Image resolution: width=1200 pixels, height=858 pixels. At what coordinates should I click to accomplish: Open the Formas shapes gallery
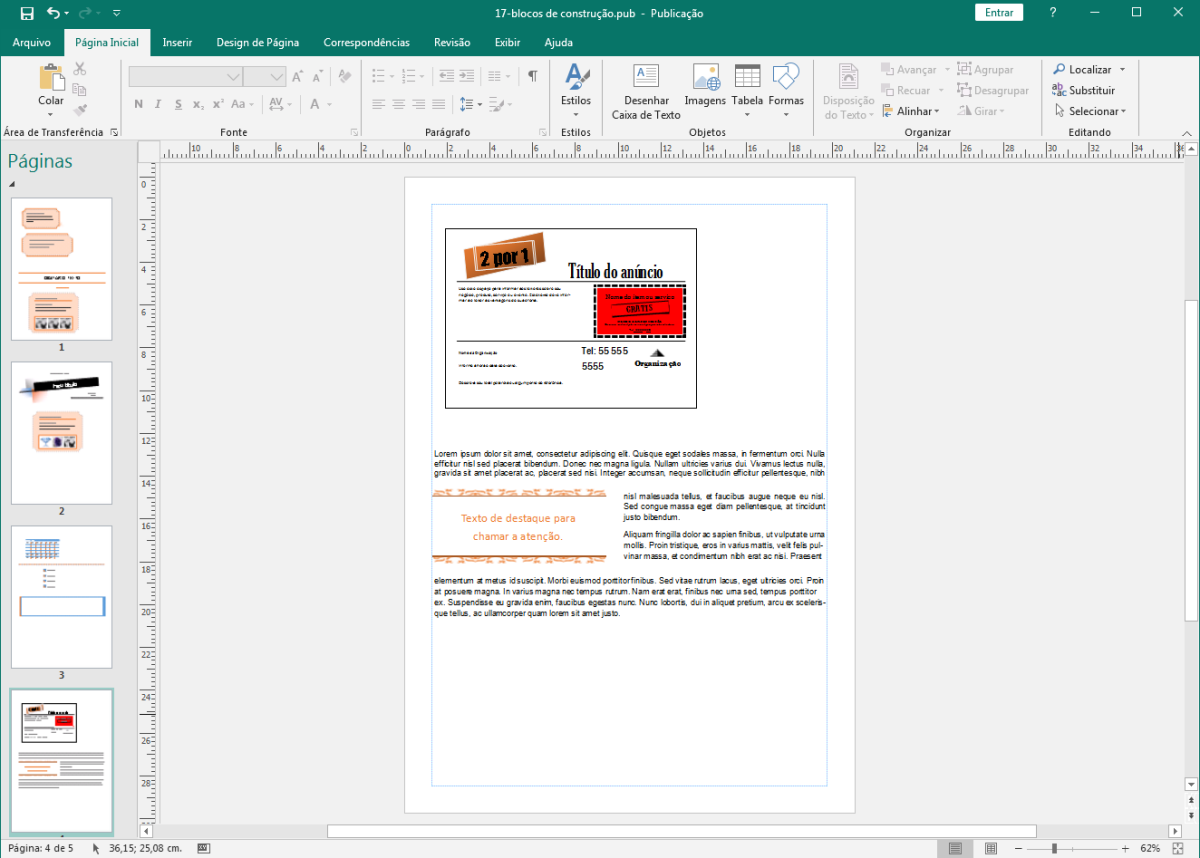[786, 89]
